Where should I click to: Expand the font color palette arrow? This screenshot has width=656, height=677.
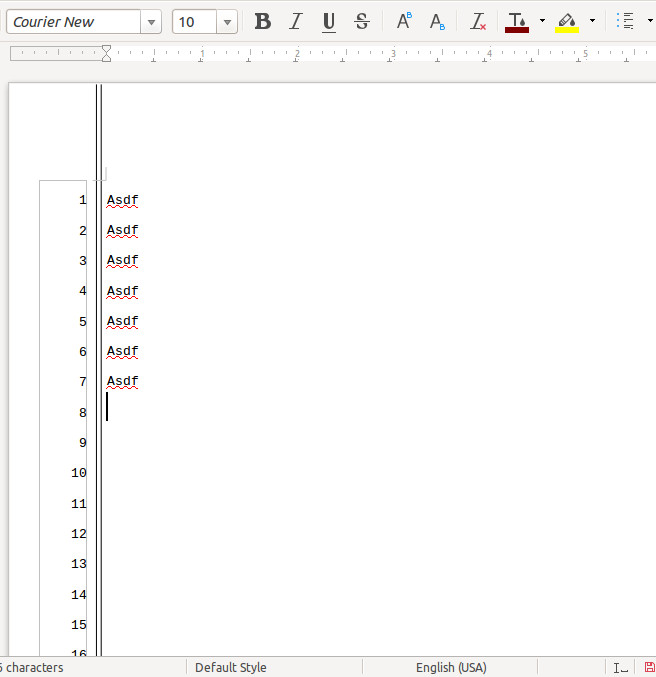coord(542,21)
